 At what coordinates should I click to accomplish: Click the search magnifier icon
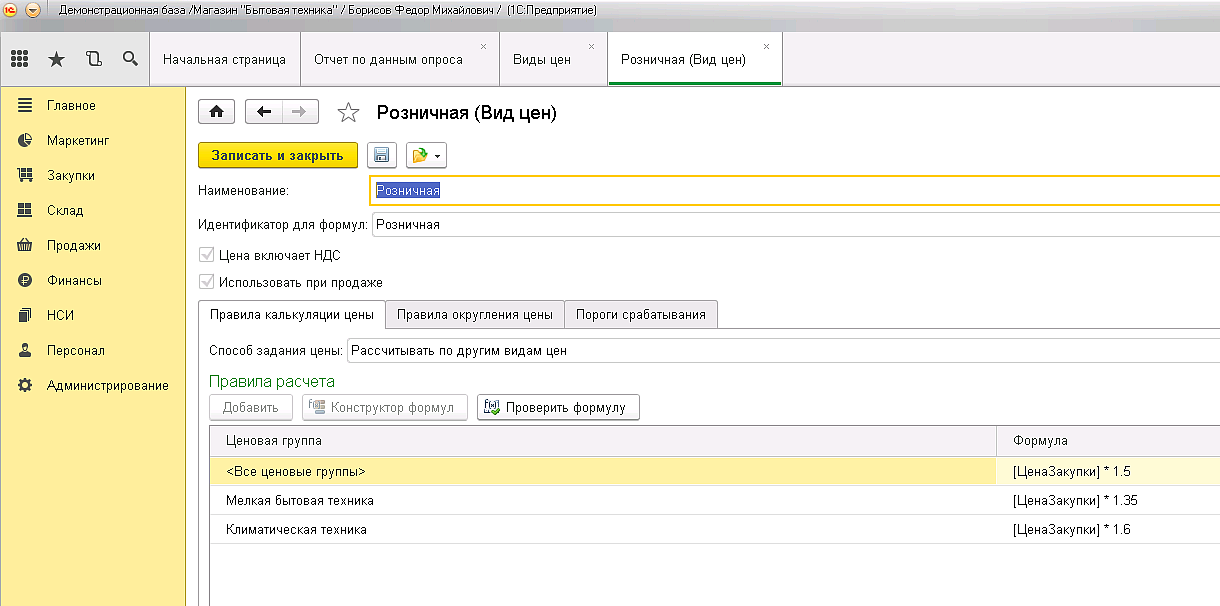[x=130, y=59]
